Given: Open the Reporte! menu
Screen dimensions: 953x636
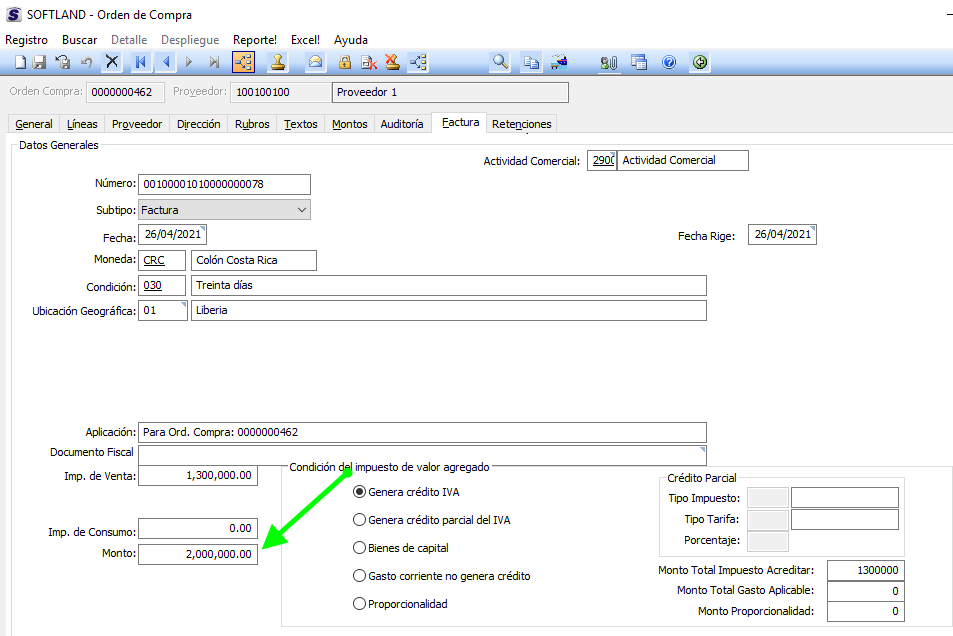Looking at the screenshot, I should (x=255, y=40).
